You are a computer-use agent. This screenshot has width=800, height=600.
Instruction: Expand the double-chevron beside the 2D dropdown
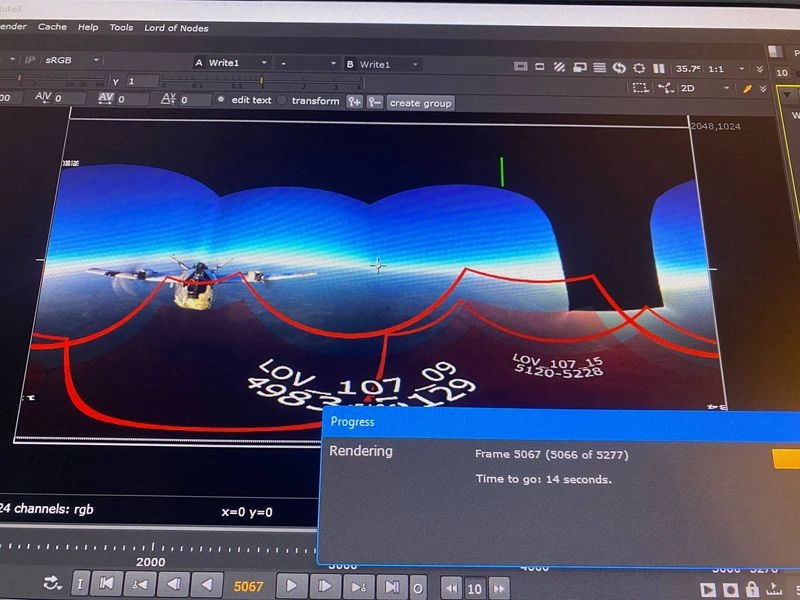[x=763, y=89]
